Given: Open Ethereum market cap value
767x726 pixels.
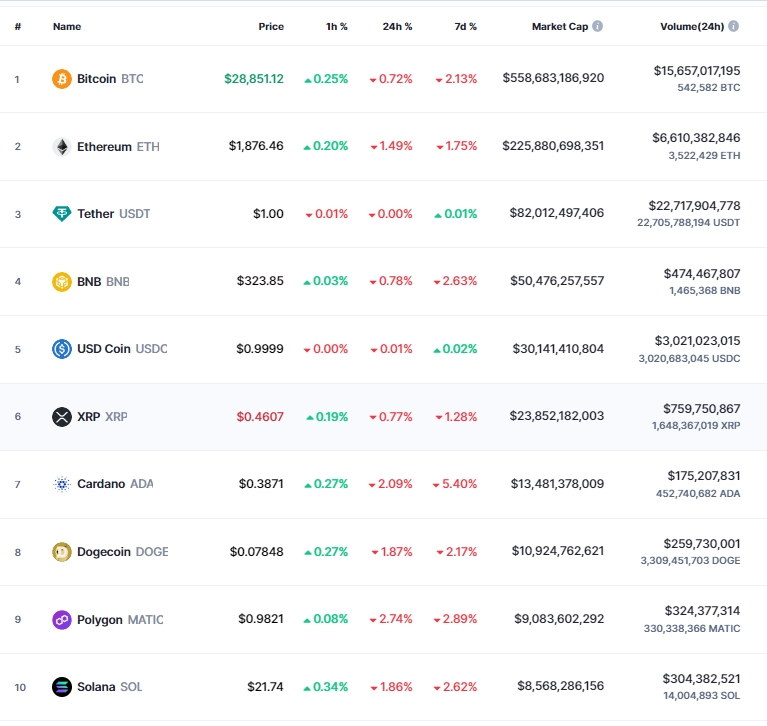Looking at the screenshot, I should pos(553,146).
